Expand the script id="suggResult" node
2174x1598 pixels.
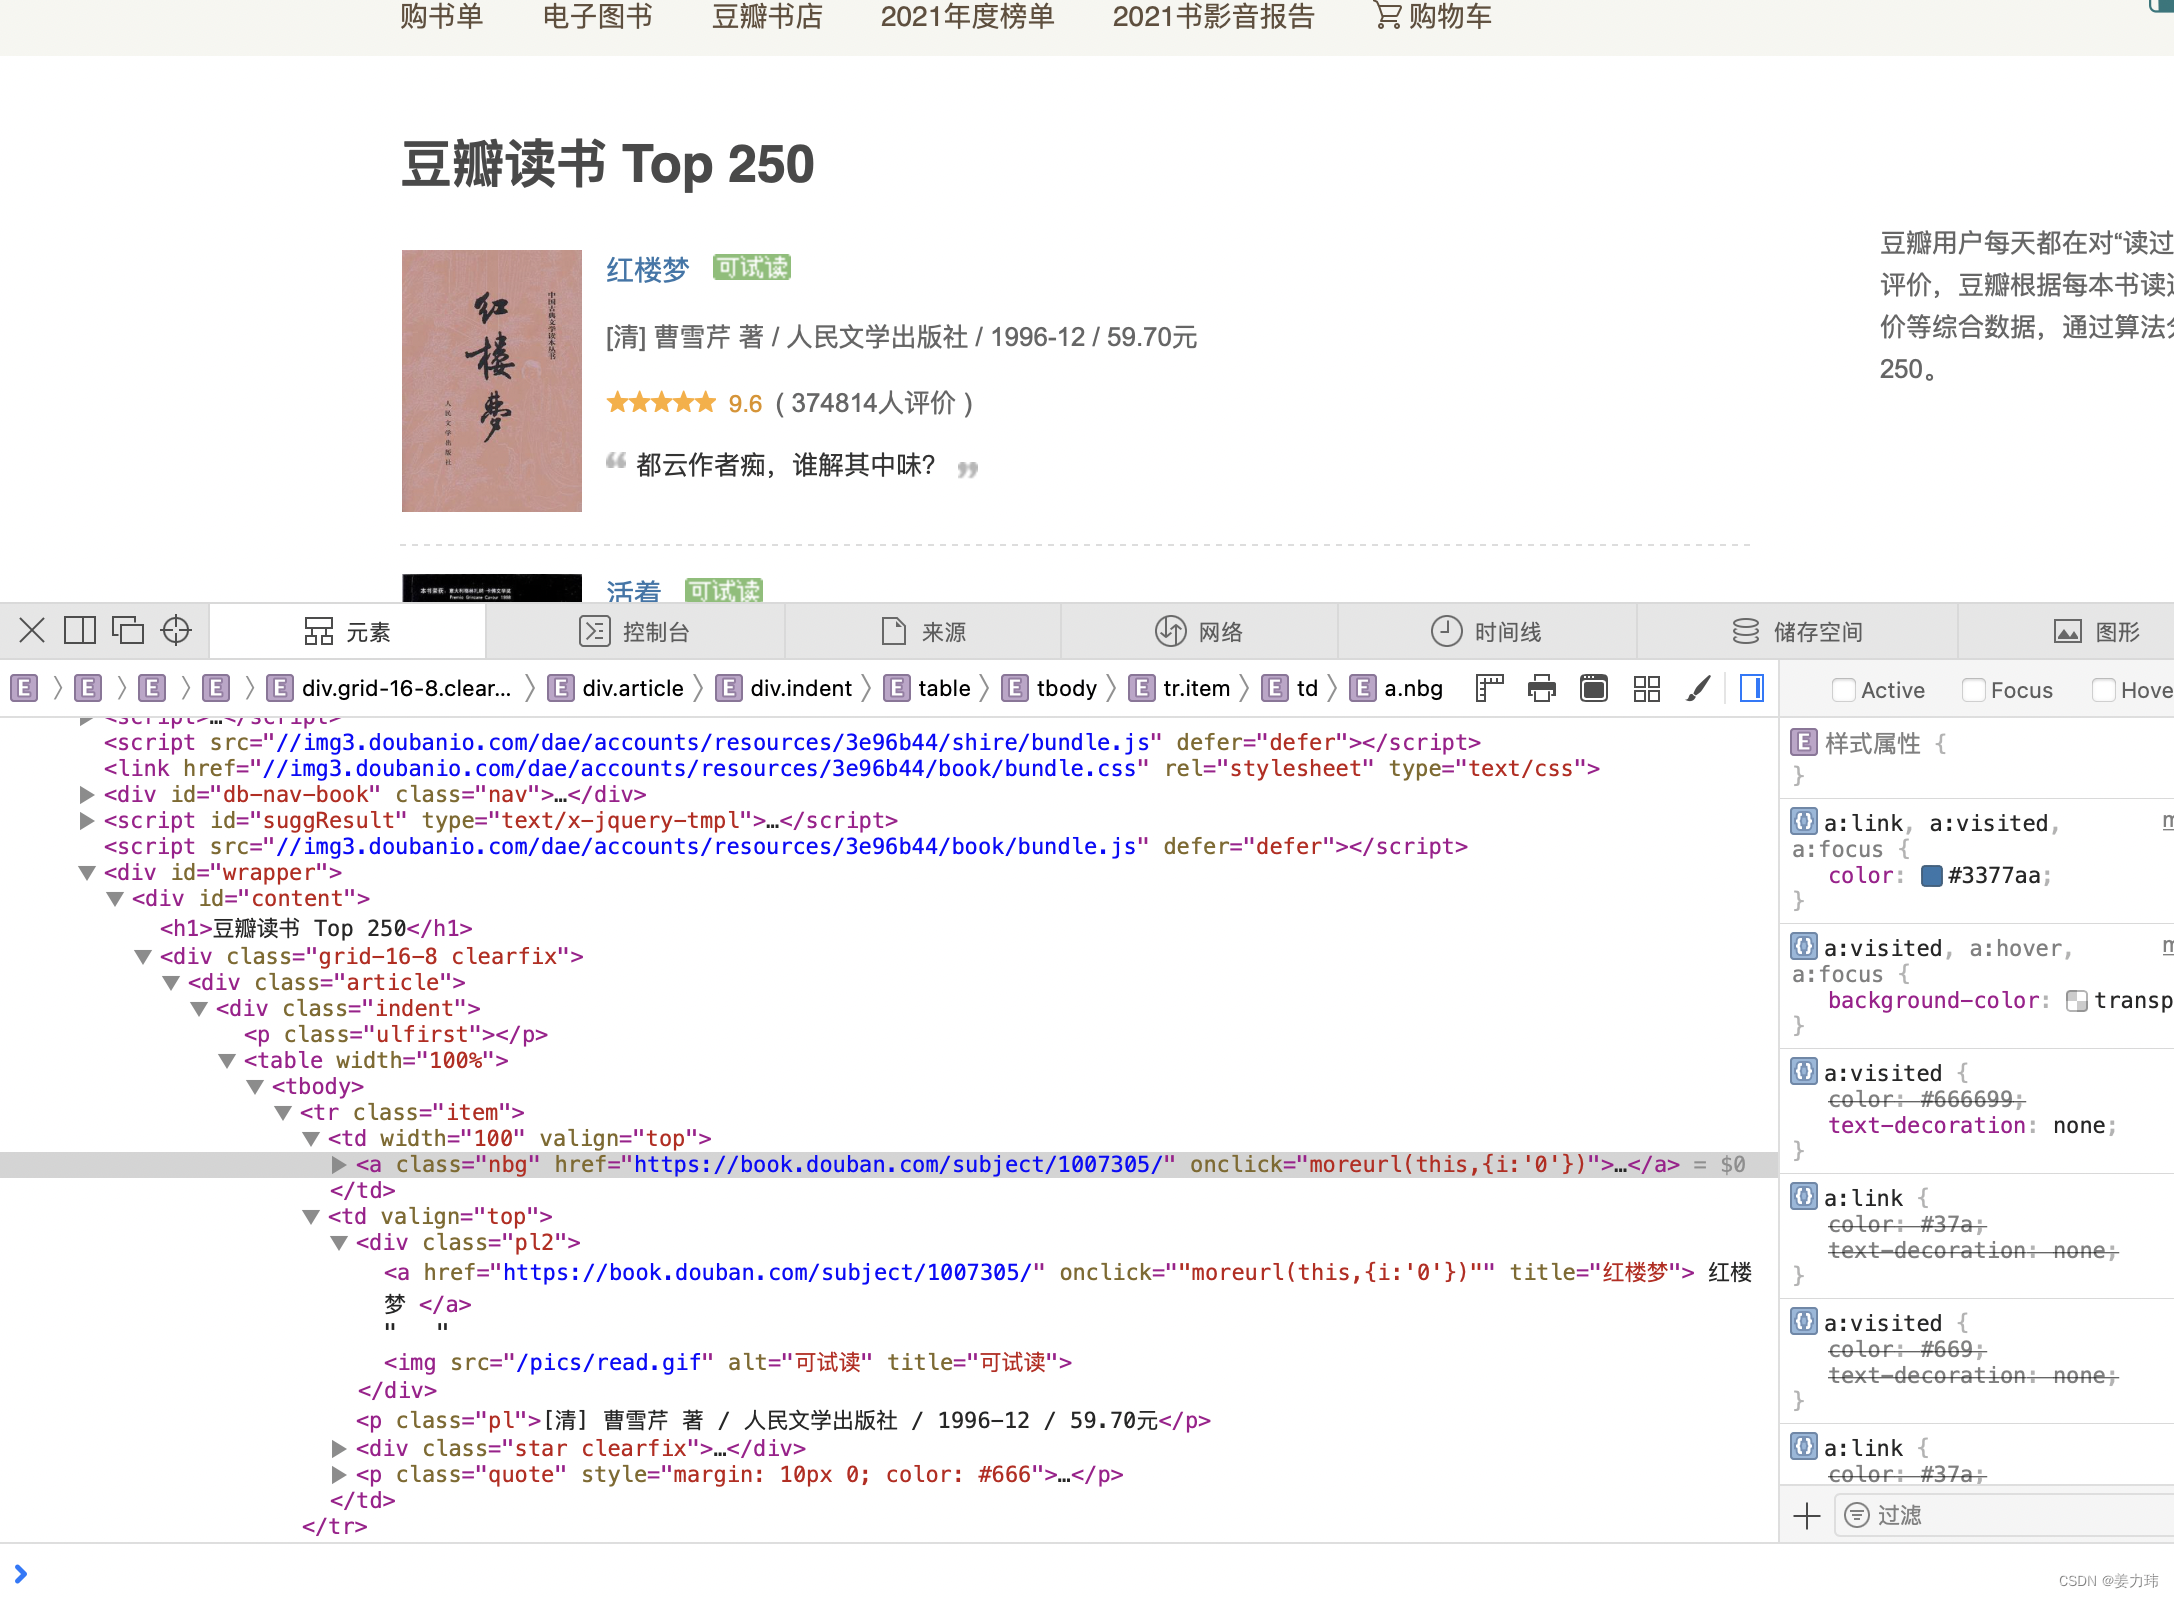87,821
